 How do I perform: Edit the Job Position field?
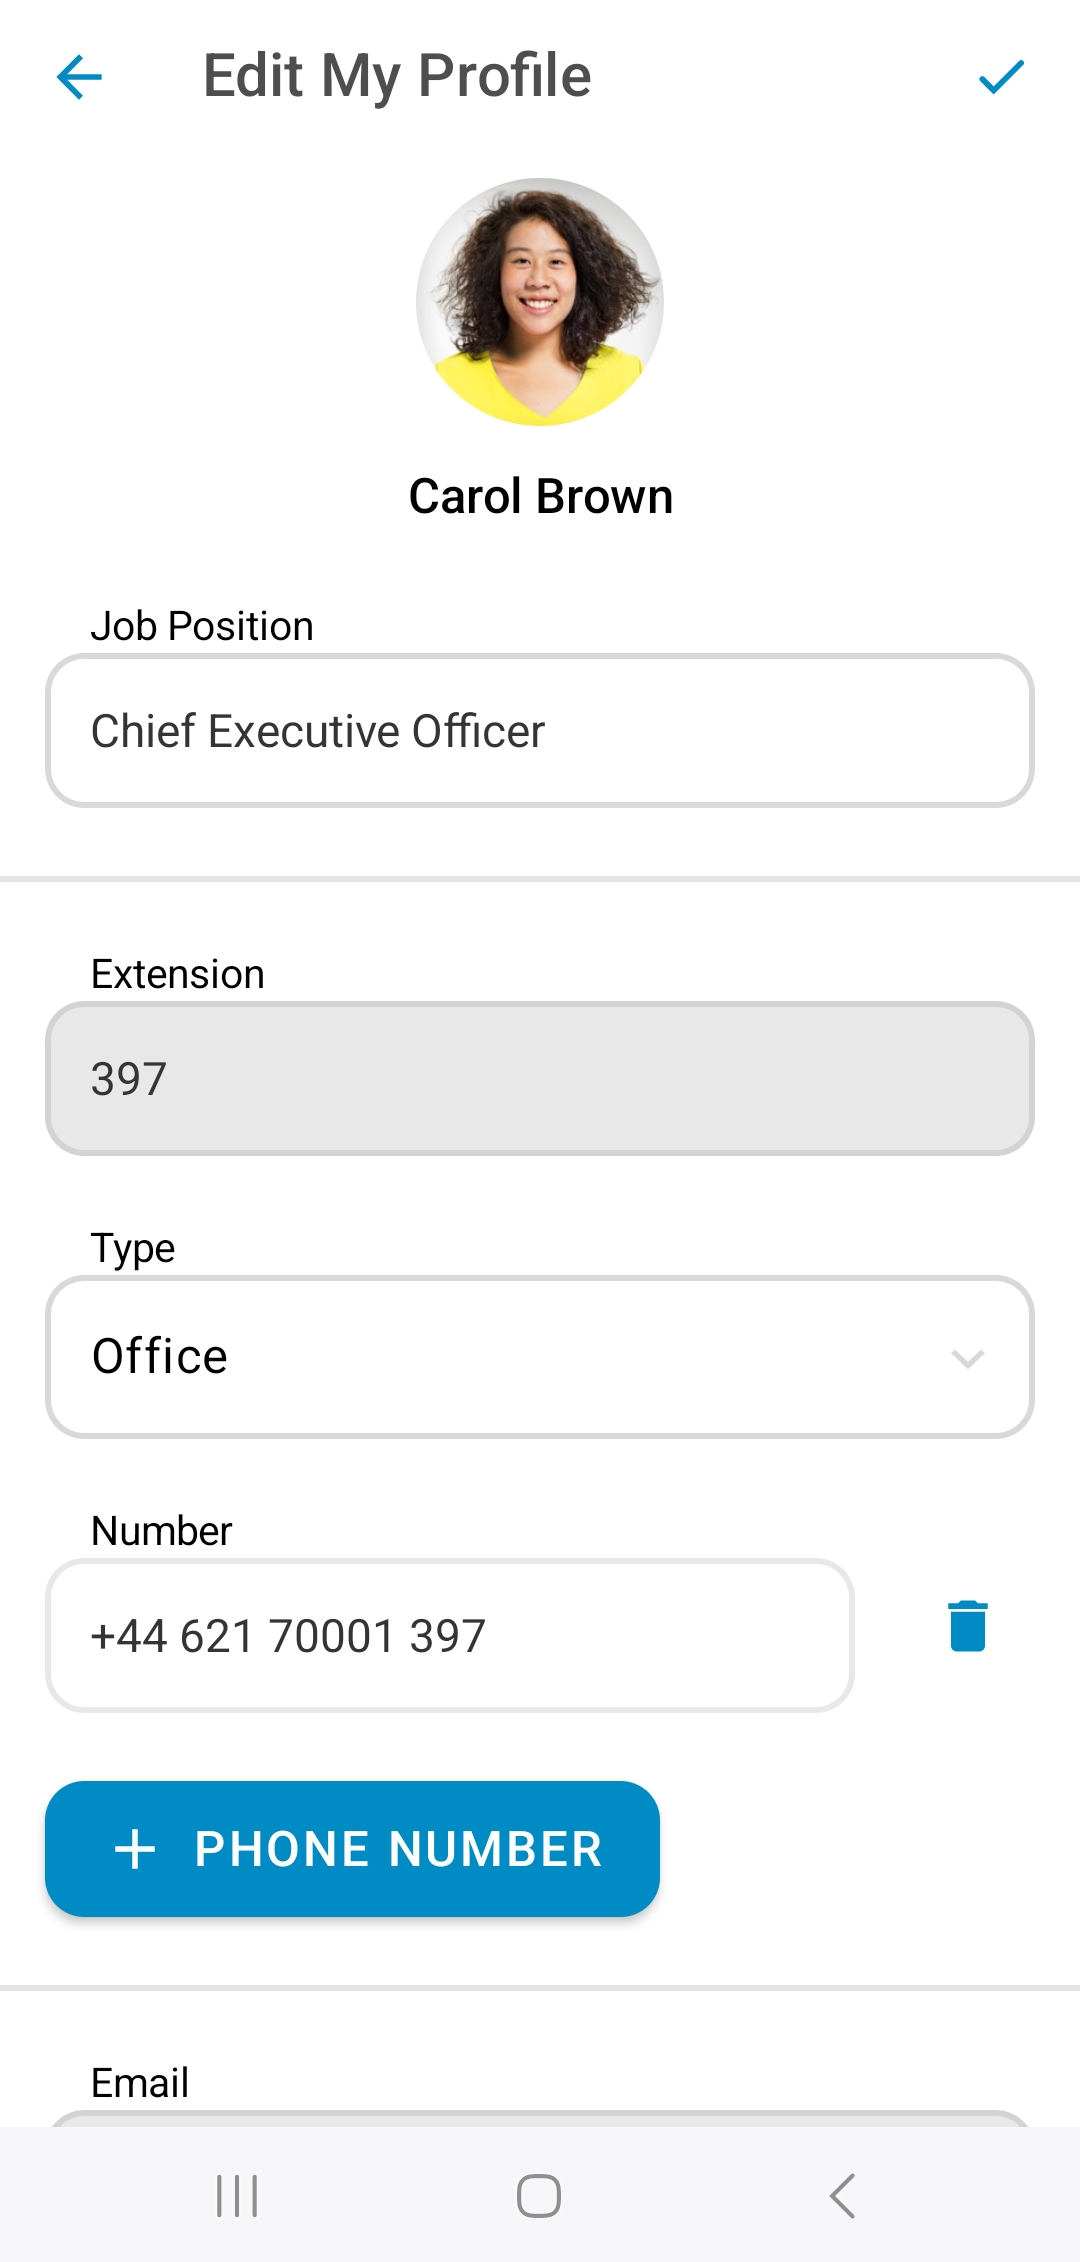(540, 731)
